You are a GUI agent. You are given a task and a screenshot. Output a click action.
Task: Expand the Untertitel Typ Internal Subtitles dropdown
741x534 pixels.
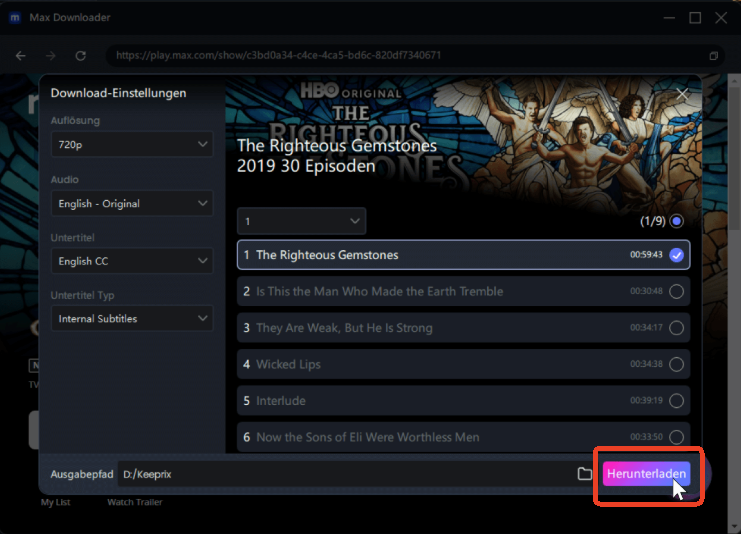[132, 319]
